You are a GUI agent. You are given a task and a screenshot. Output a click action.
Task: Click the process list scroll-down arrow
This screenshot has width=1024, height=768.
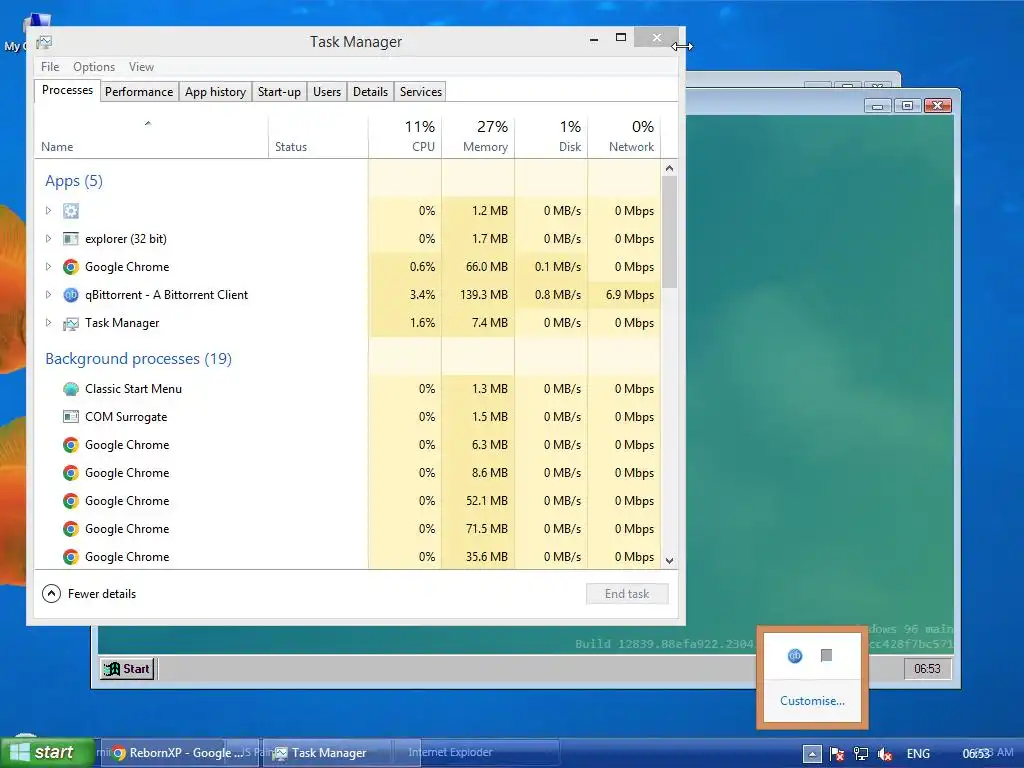[x=669, y=560]
